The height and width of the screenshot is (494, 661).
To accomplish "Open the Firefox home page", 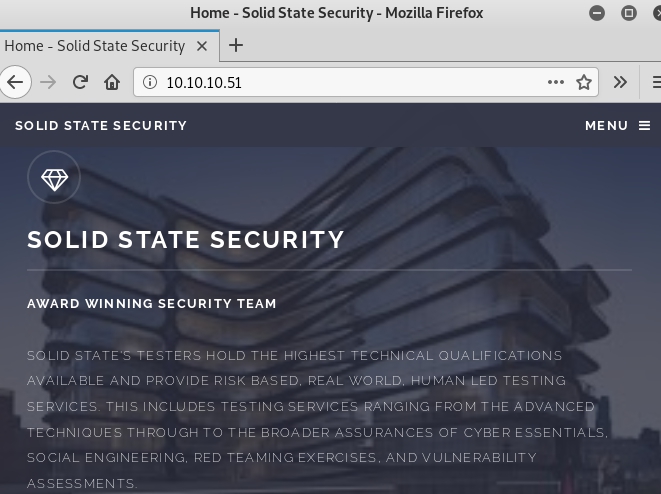I will pyautogui.click(x=112, y=82).
